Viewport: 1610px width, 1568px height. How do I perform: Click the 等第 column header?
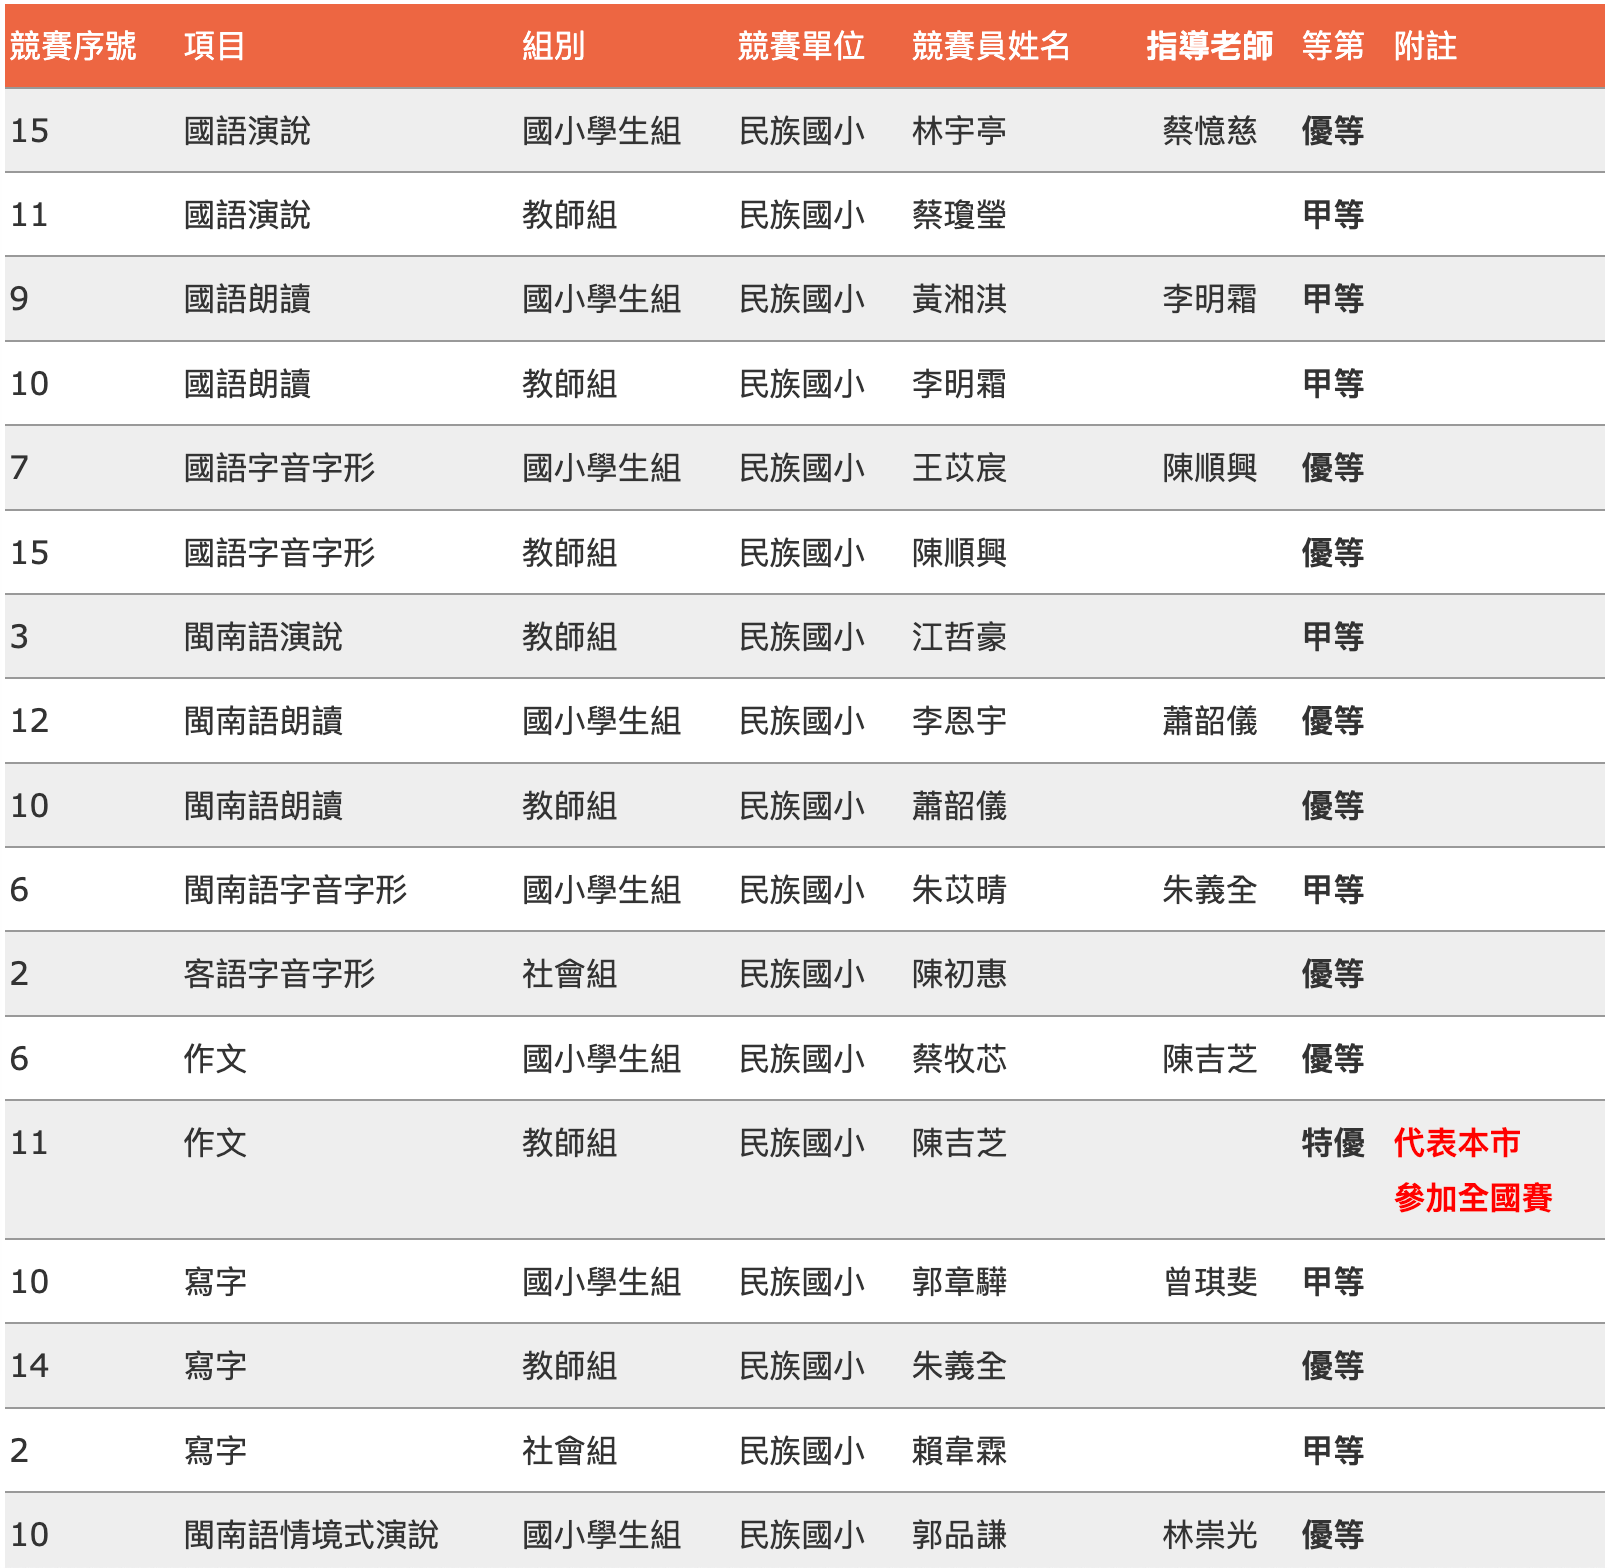click(1332, 46)
